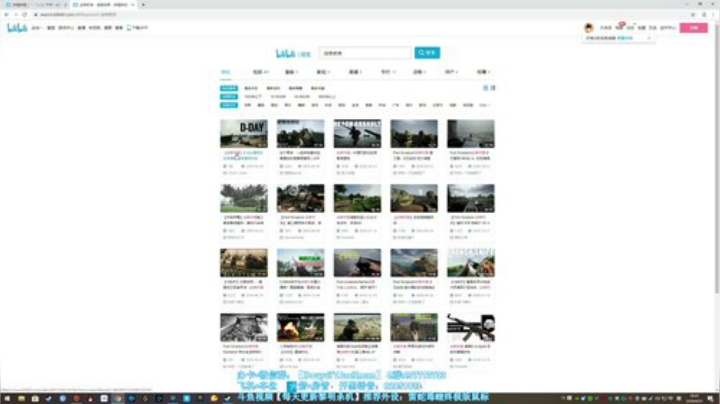Open the title link under the D-DAY thumbnail

243,155
